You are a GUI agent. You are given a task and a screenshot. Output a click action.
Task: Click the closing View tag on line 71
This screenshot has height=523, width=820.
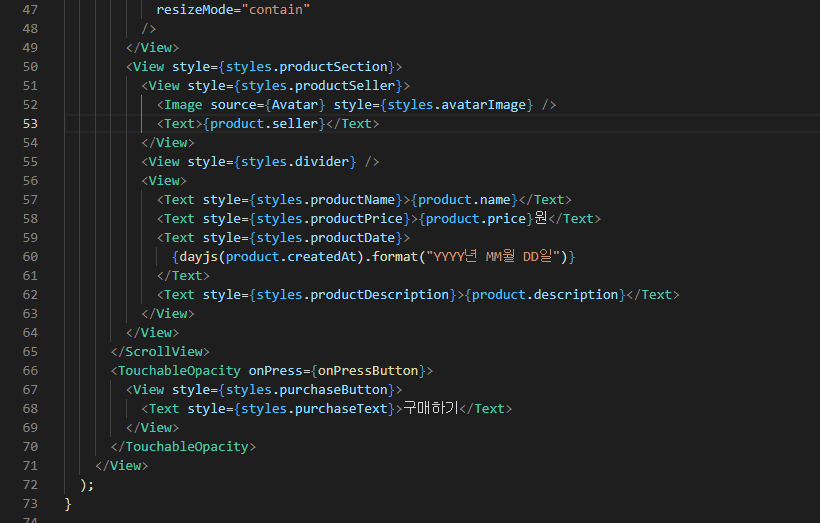[x=122, y=465]
